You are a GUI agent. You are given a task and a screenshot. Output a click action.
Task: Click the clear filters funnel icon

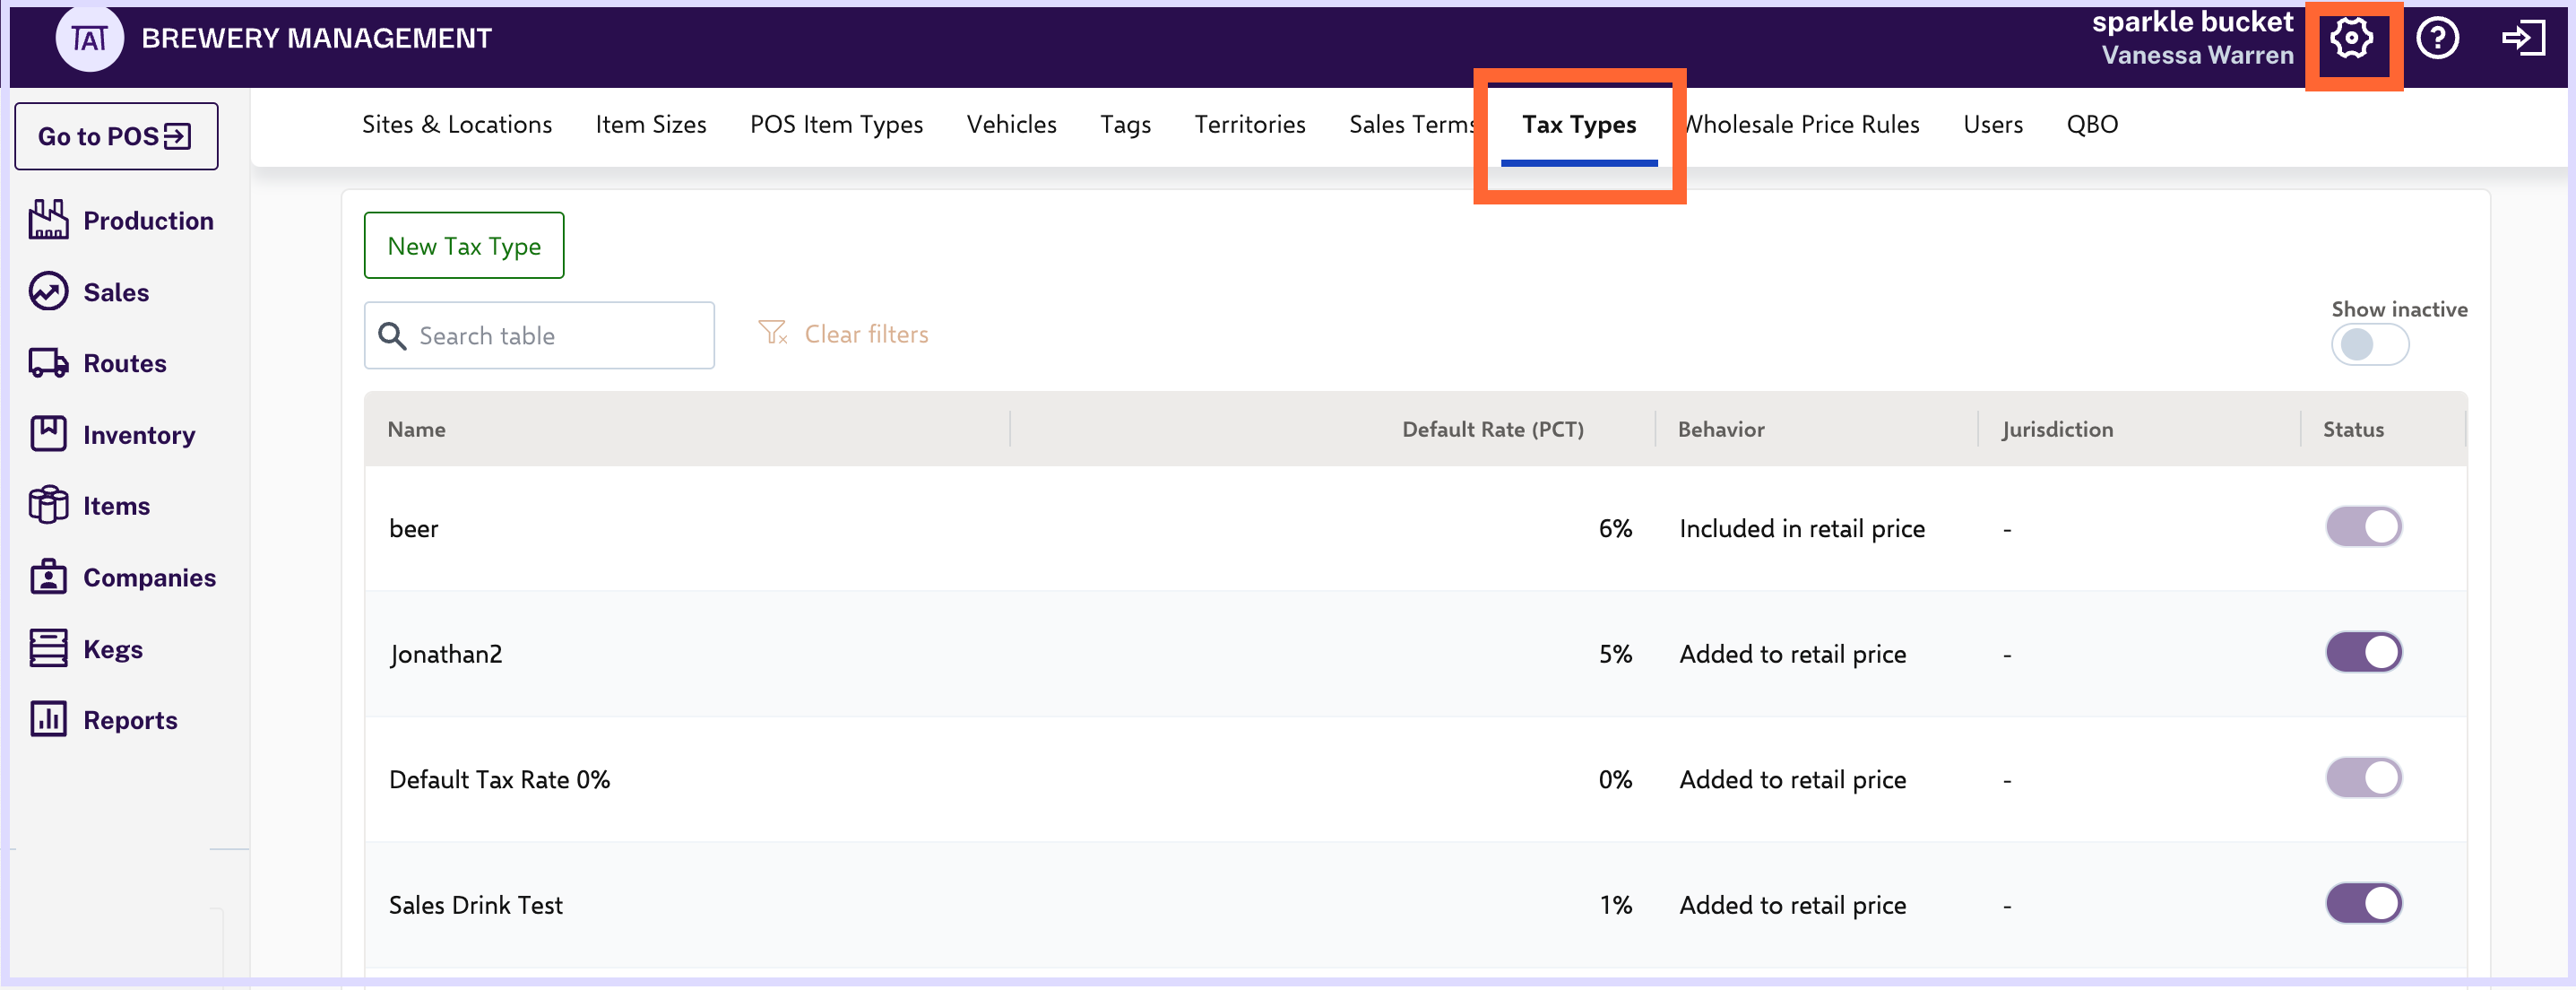click(772, 333)
